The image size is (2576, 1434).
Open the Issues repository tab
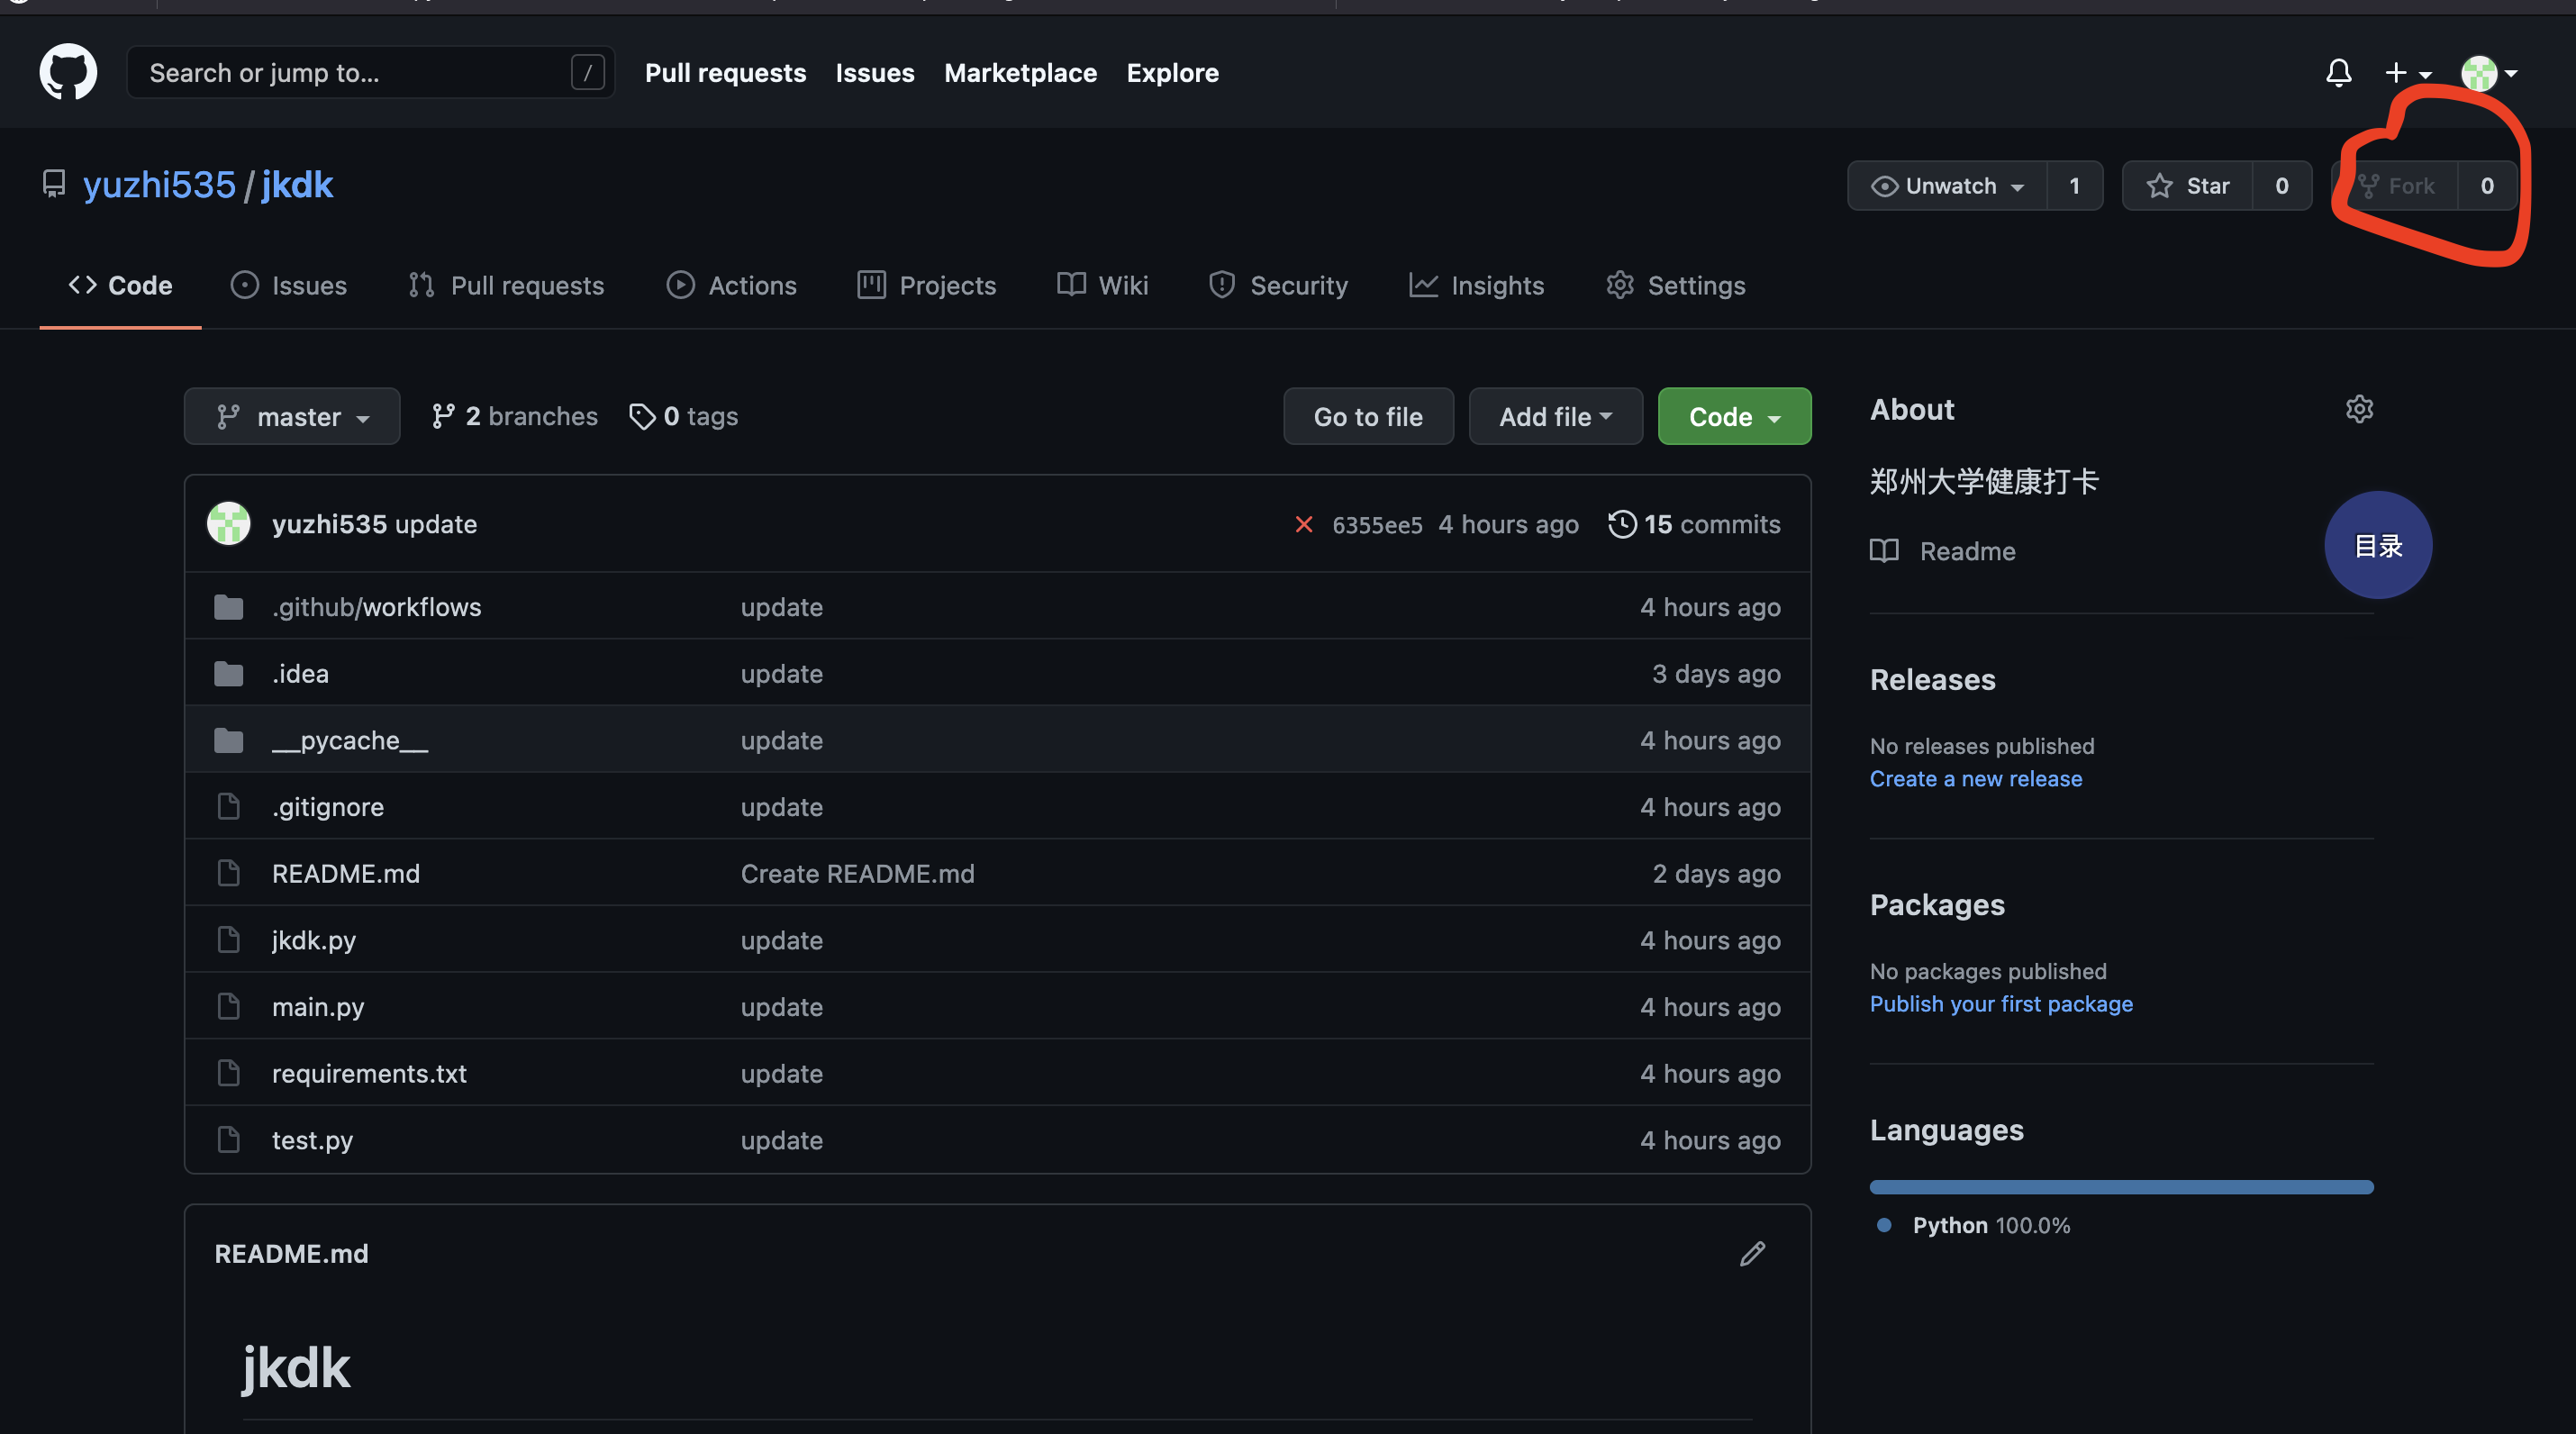pyautogui.click(x=288, y=286)
